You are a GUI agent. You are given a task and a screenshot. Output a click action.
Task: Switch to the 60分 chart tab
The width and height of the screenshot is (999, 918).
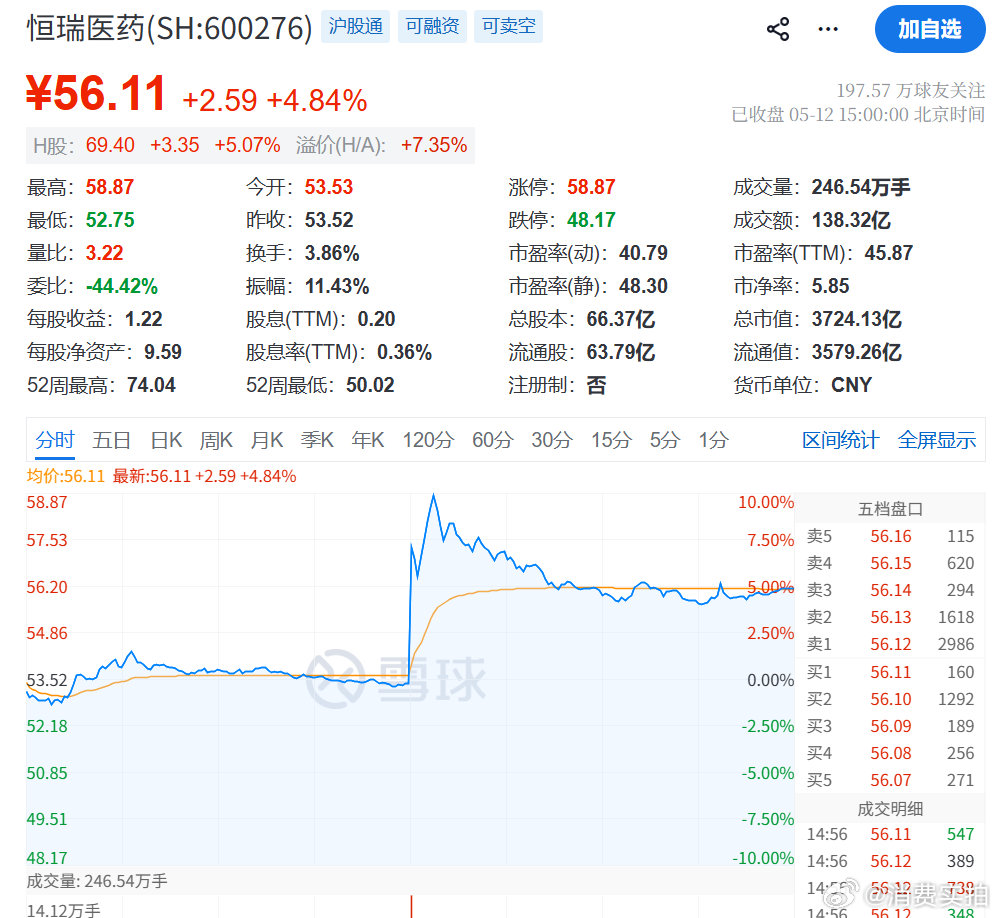[492, 440]
